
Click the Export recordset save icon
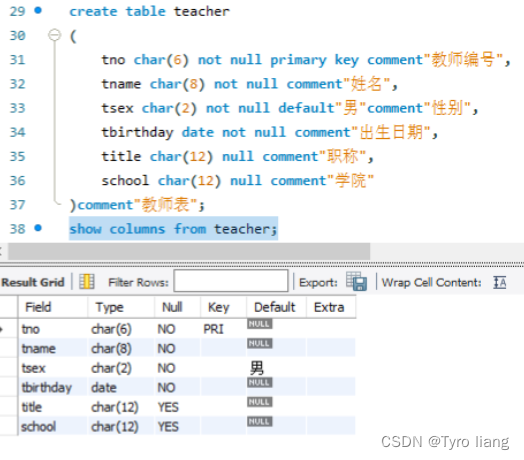(356, 281)
